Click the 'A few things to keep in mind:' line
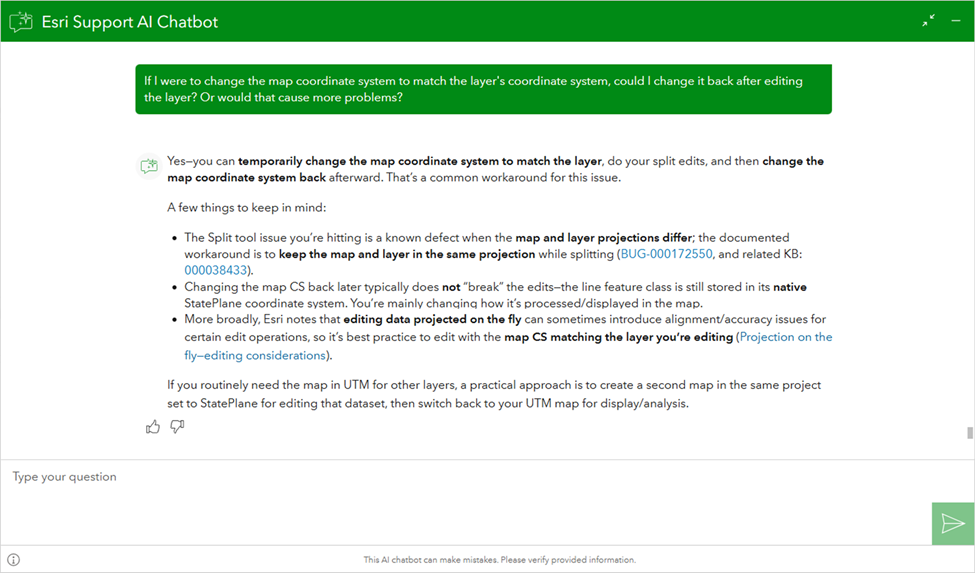 pyautogui.click(x=246, y=208)
